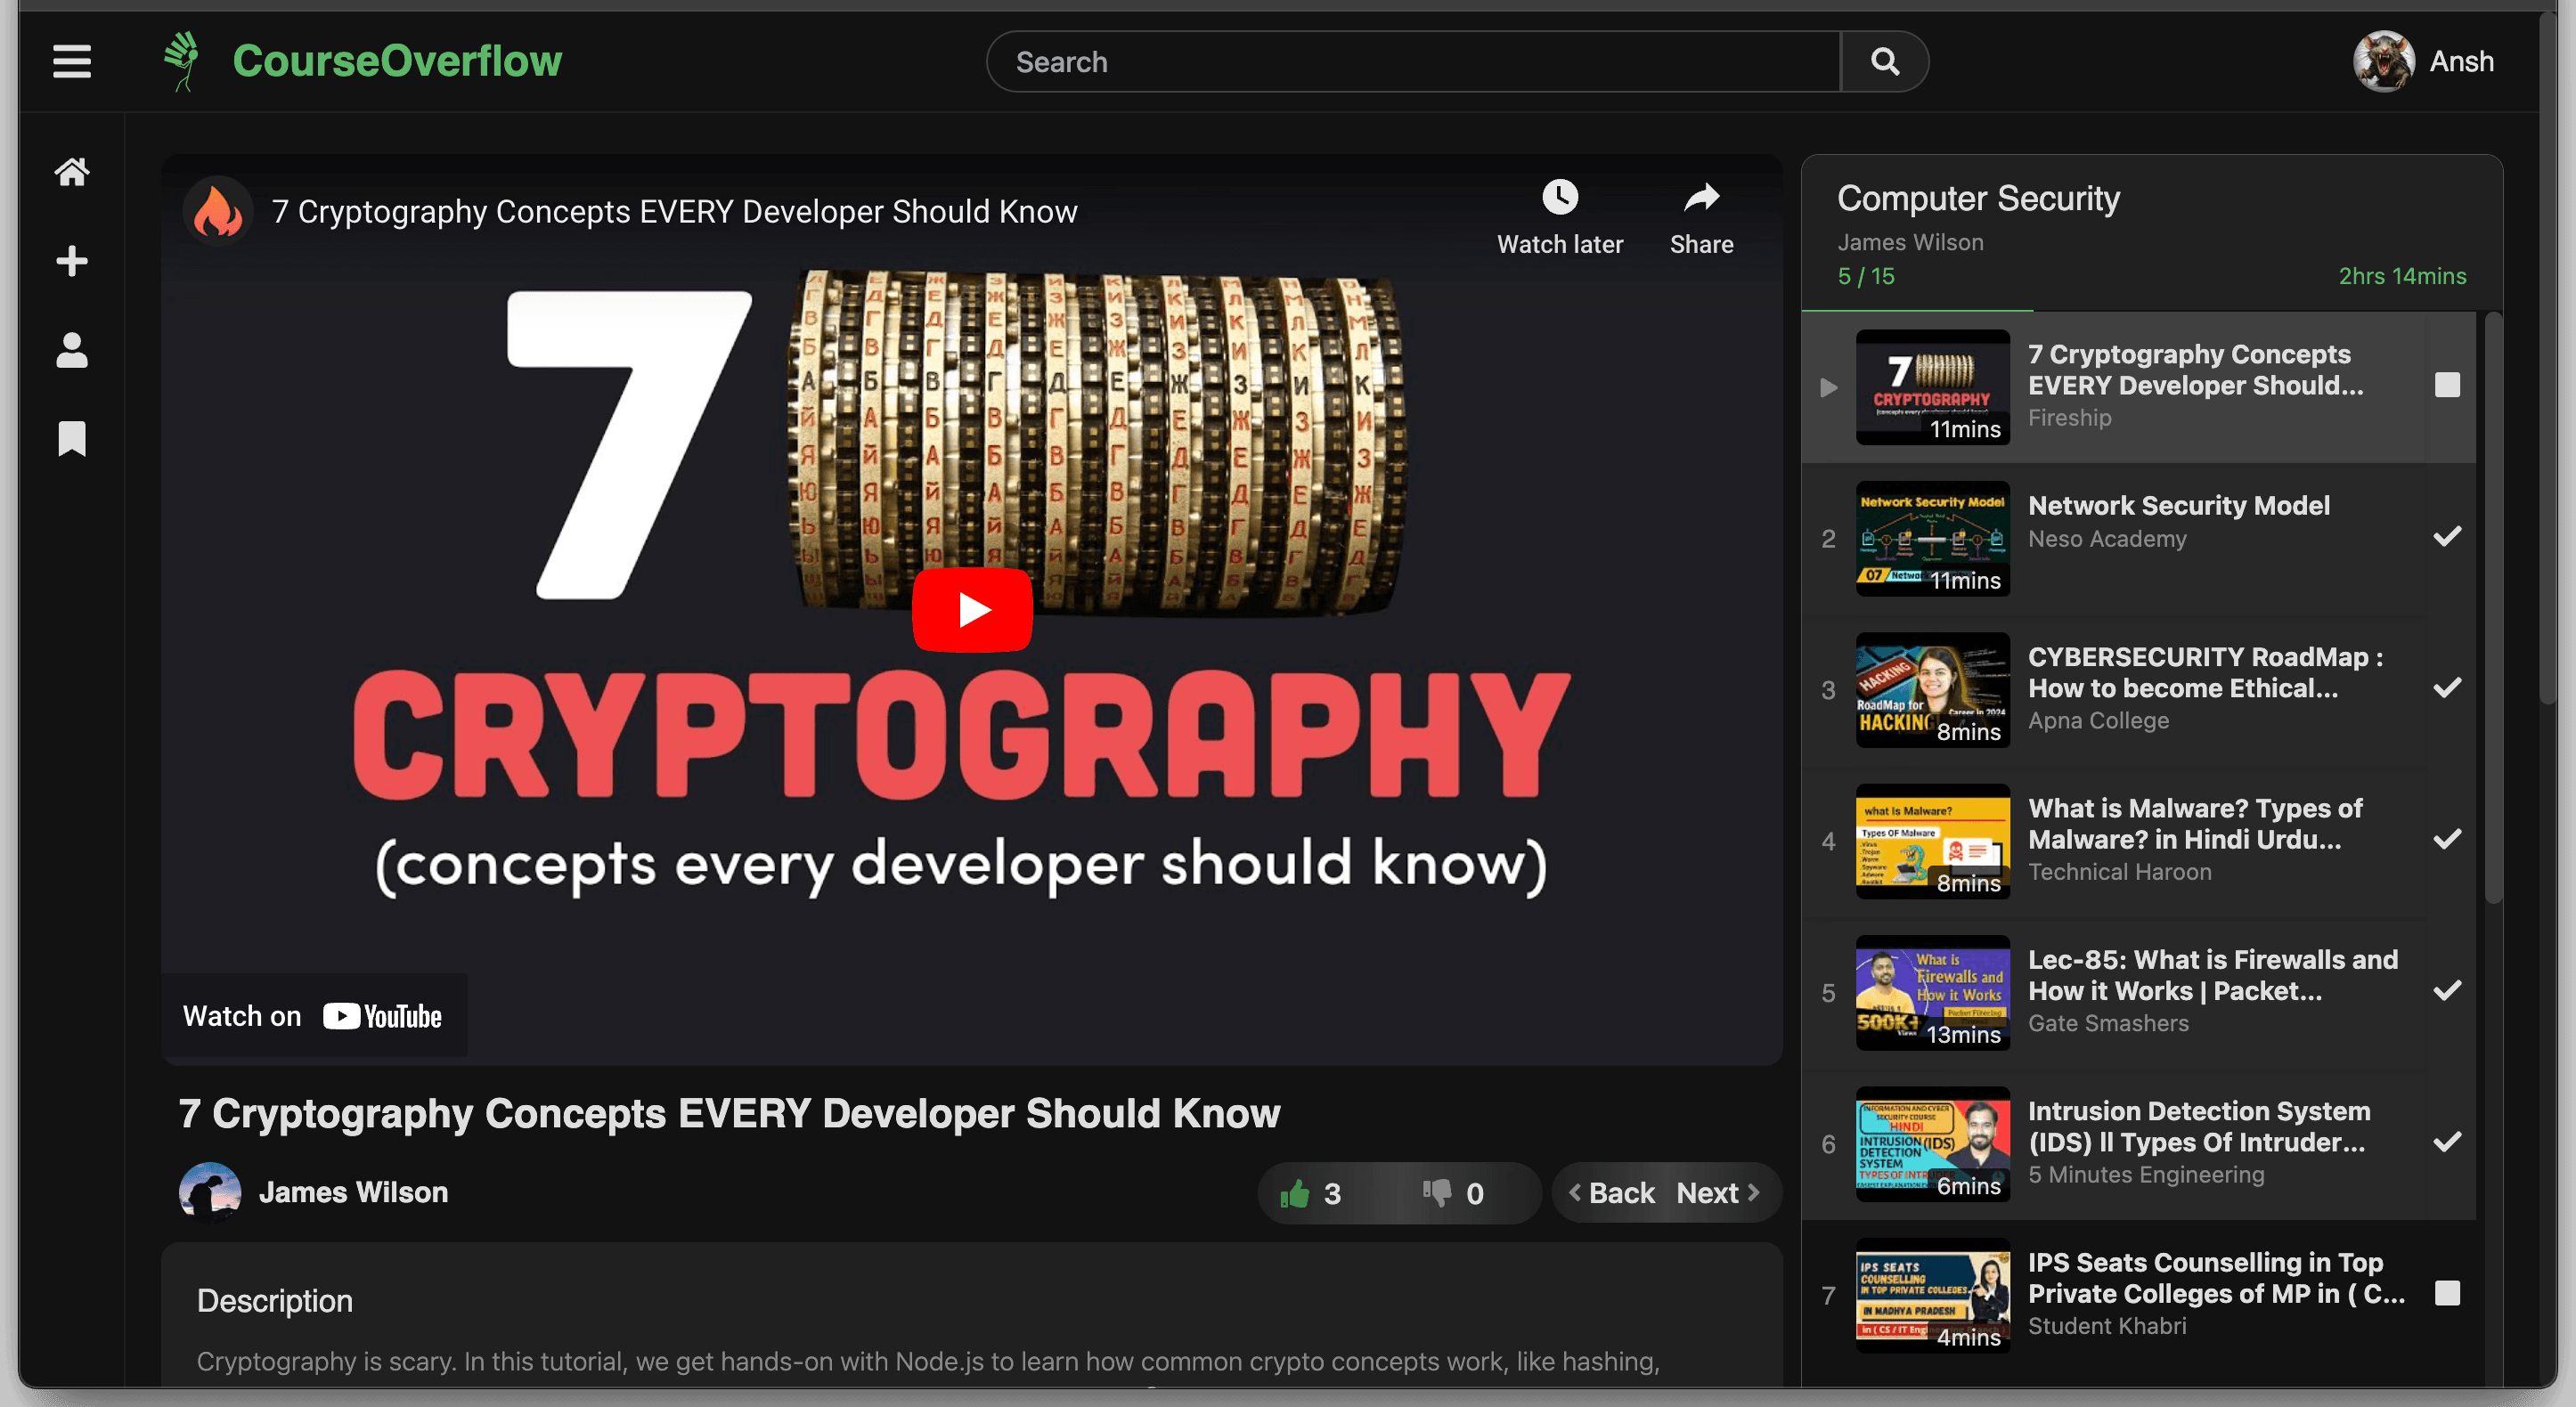Image resolution: width=2576 pixels, height=1407 pixels.
Task: Go to Next video with chevron
Action: tap(1718, 1193)
